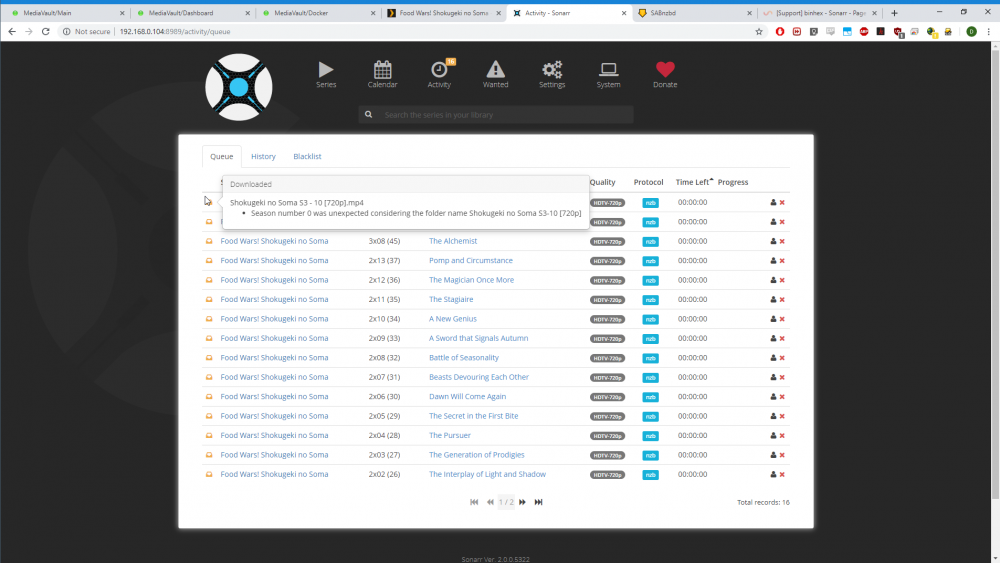Open Activity icon with badge 16

(439, 75)
